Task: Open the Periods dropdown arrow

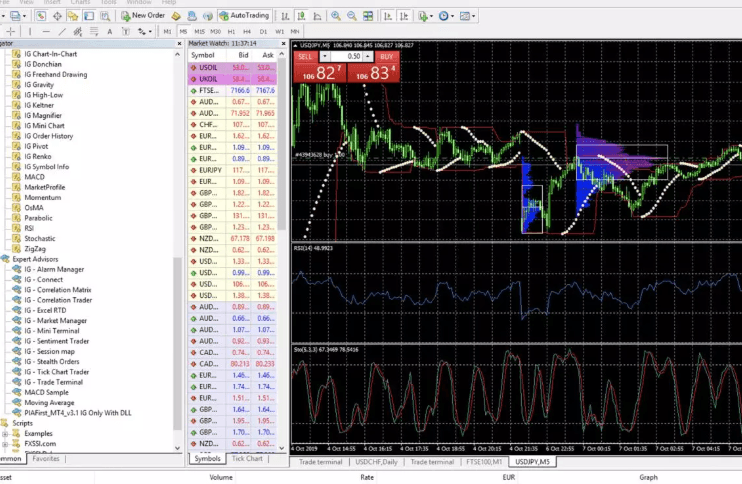Action: [x=452, y=17]
